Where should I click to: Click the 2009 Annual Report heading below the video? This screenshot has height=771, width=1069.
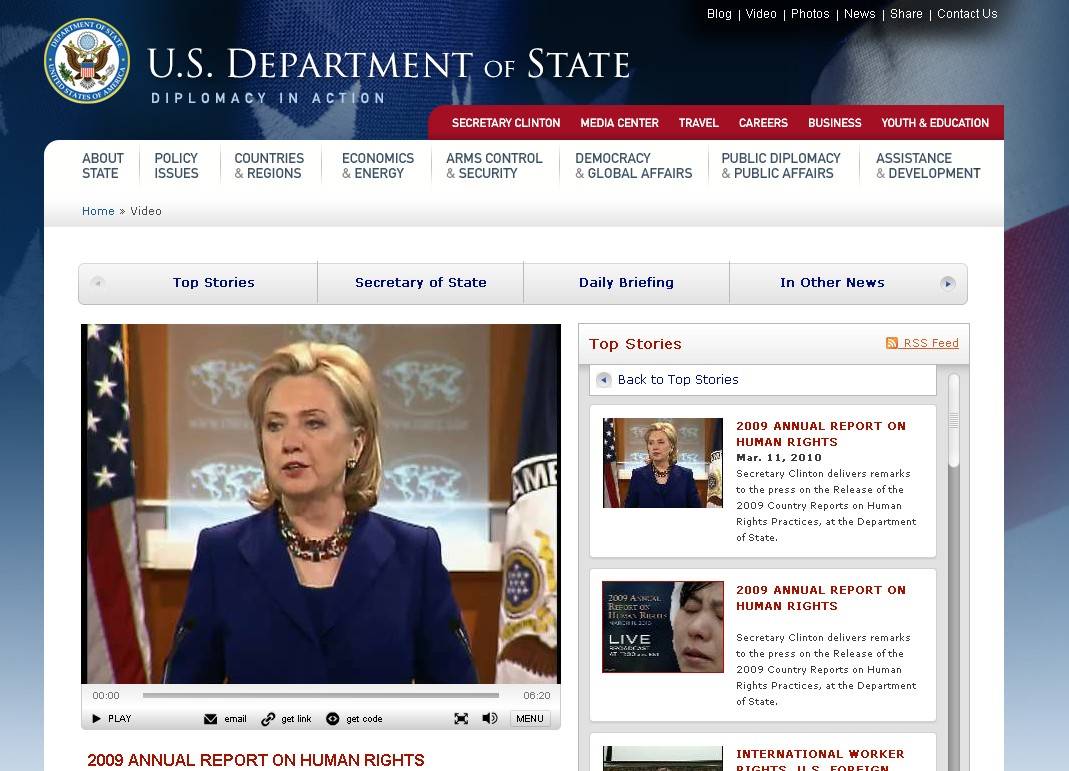256,760
